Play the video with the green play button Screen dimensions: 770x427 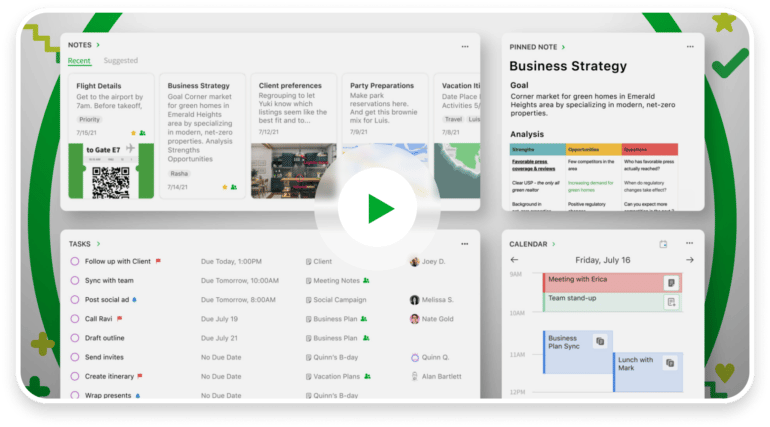[x=378, y=209]
